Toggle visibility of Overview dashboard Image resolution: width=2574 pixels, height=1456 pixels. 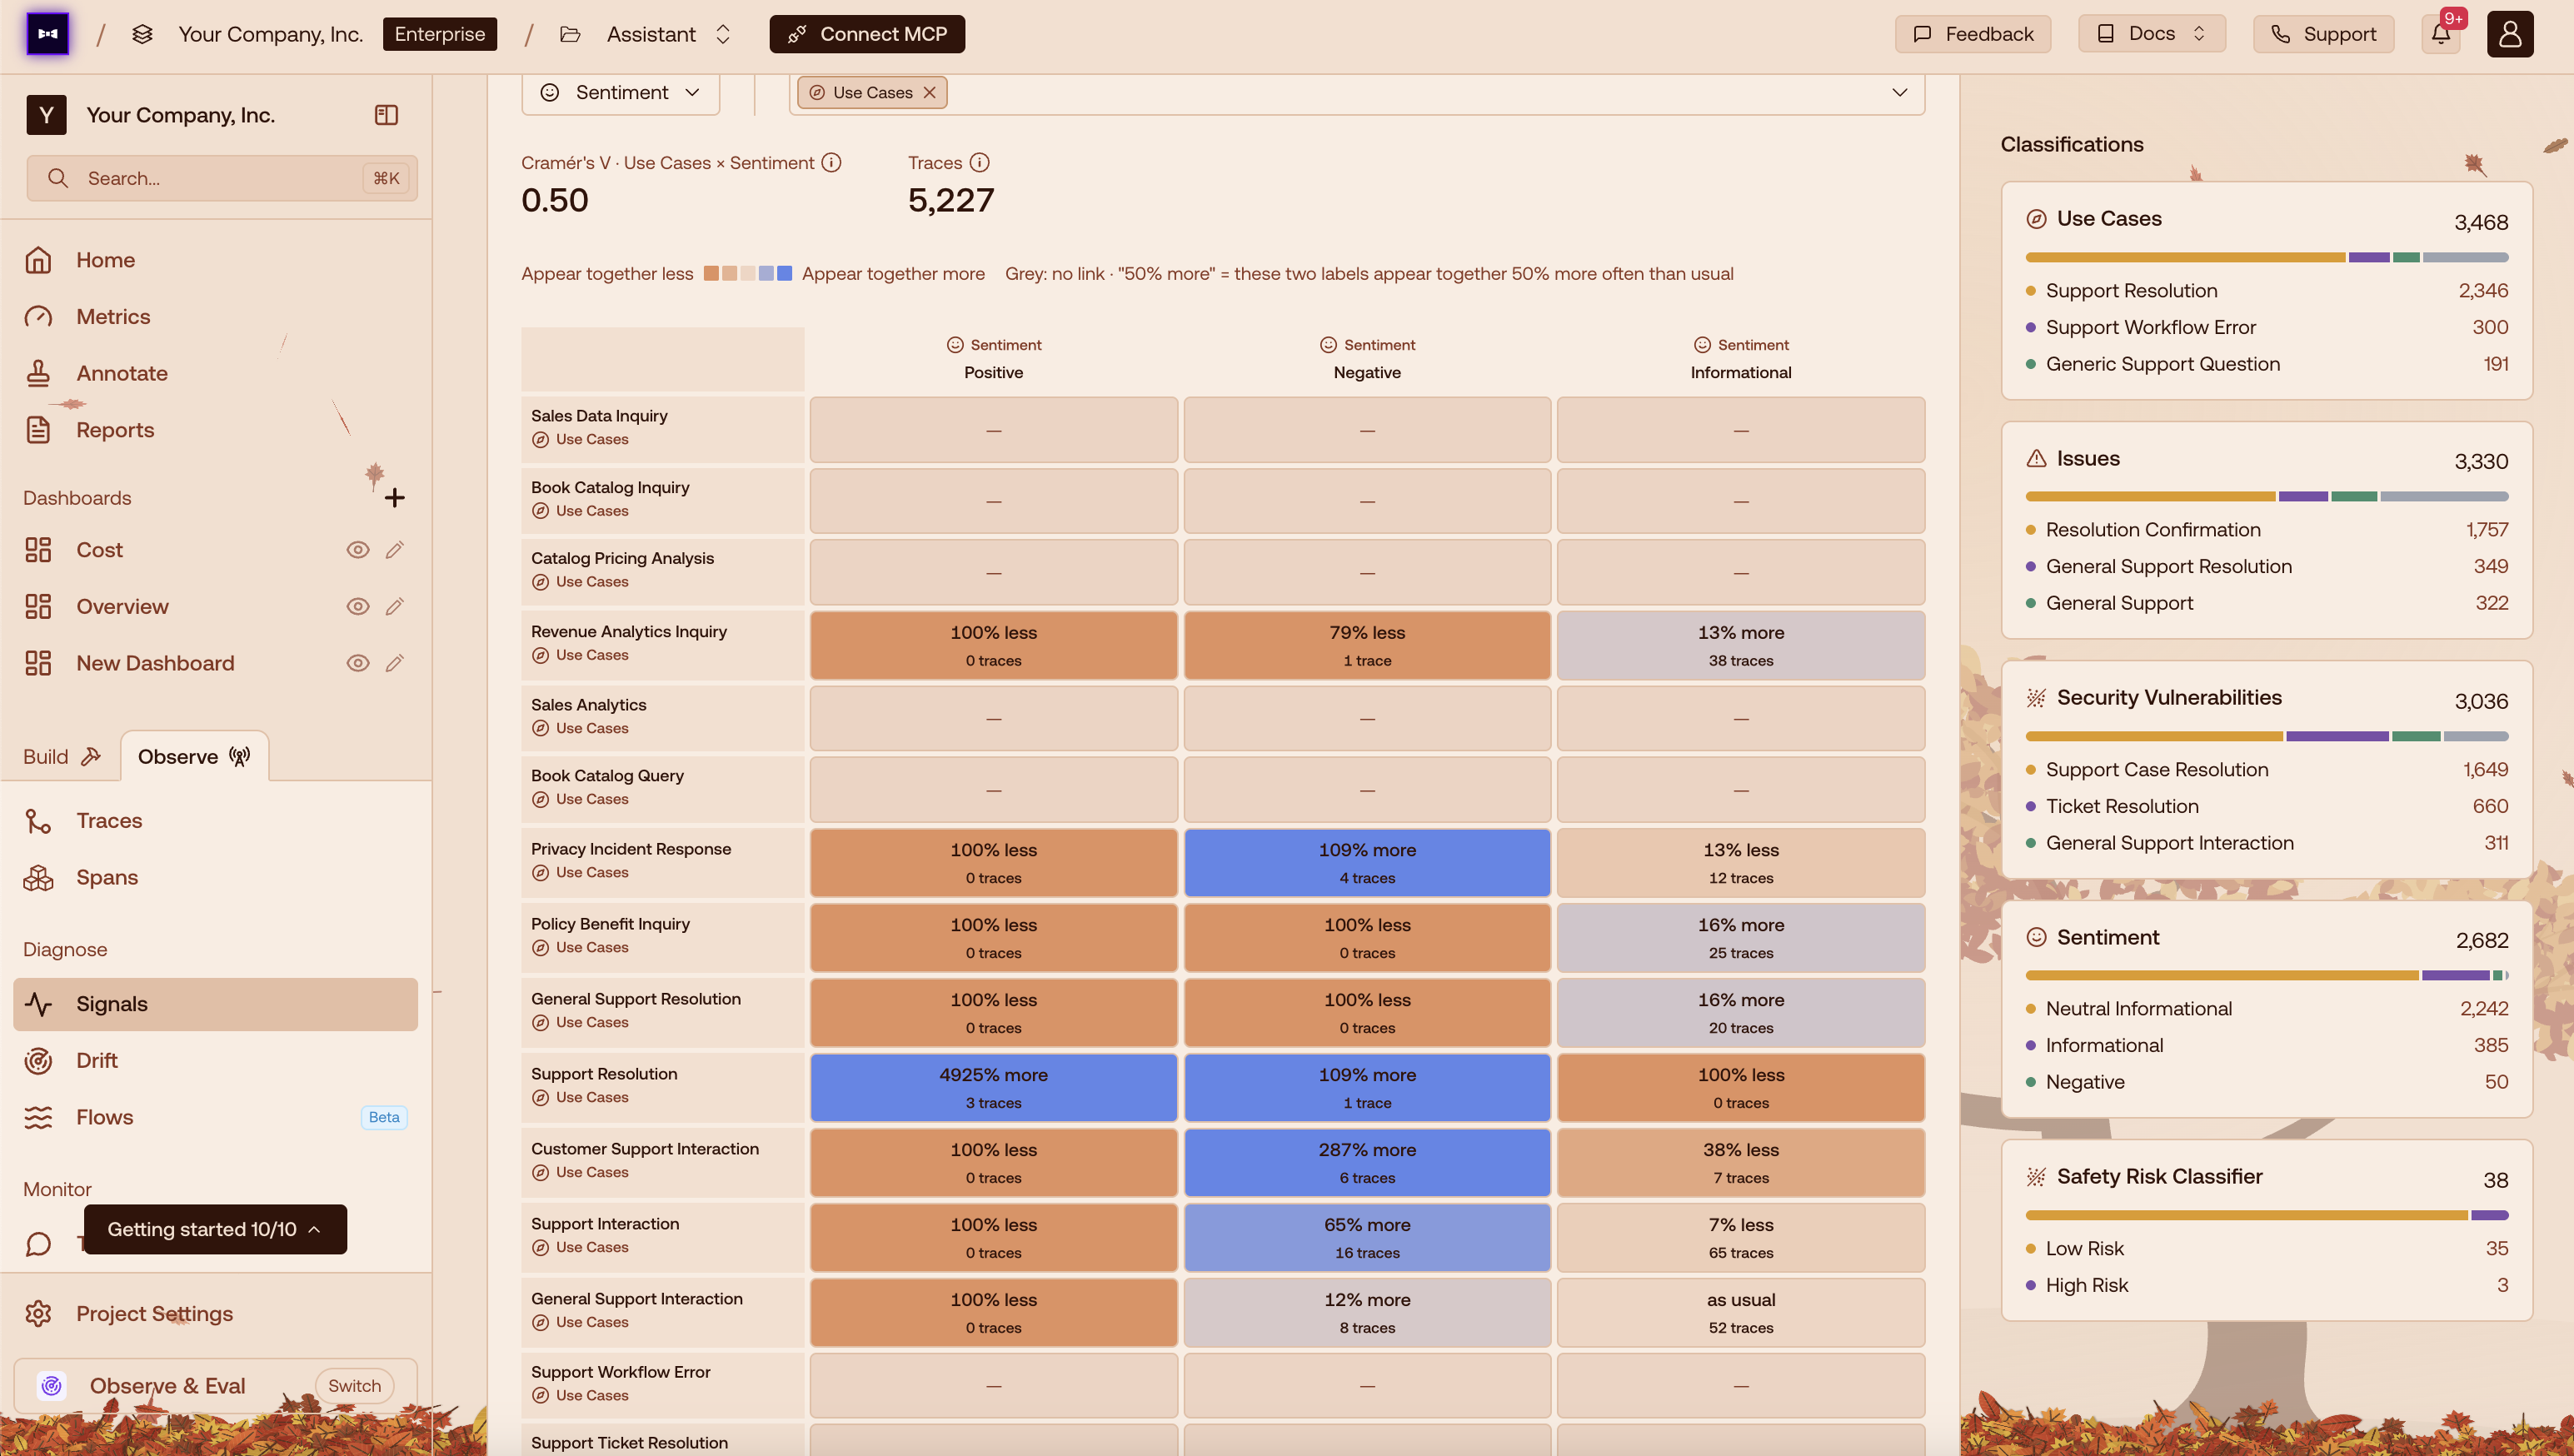tap(358, 606)
